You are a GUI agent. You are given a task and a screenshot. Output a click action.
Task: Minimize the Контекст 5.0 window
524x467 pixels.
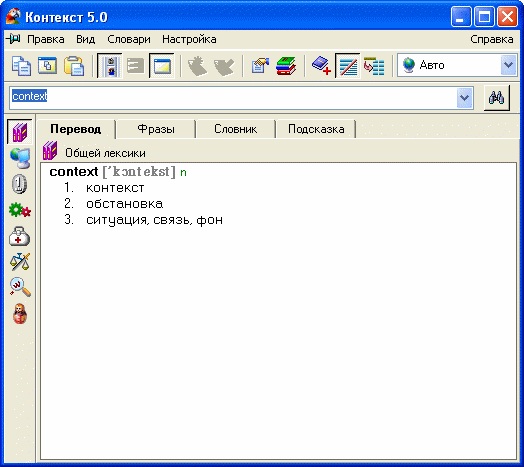(x=461, y=16)
